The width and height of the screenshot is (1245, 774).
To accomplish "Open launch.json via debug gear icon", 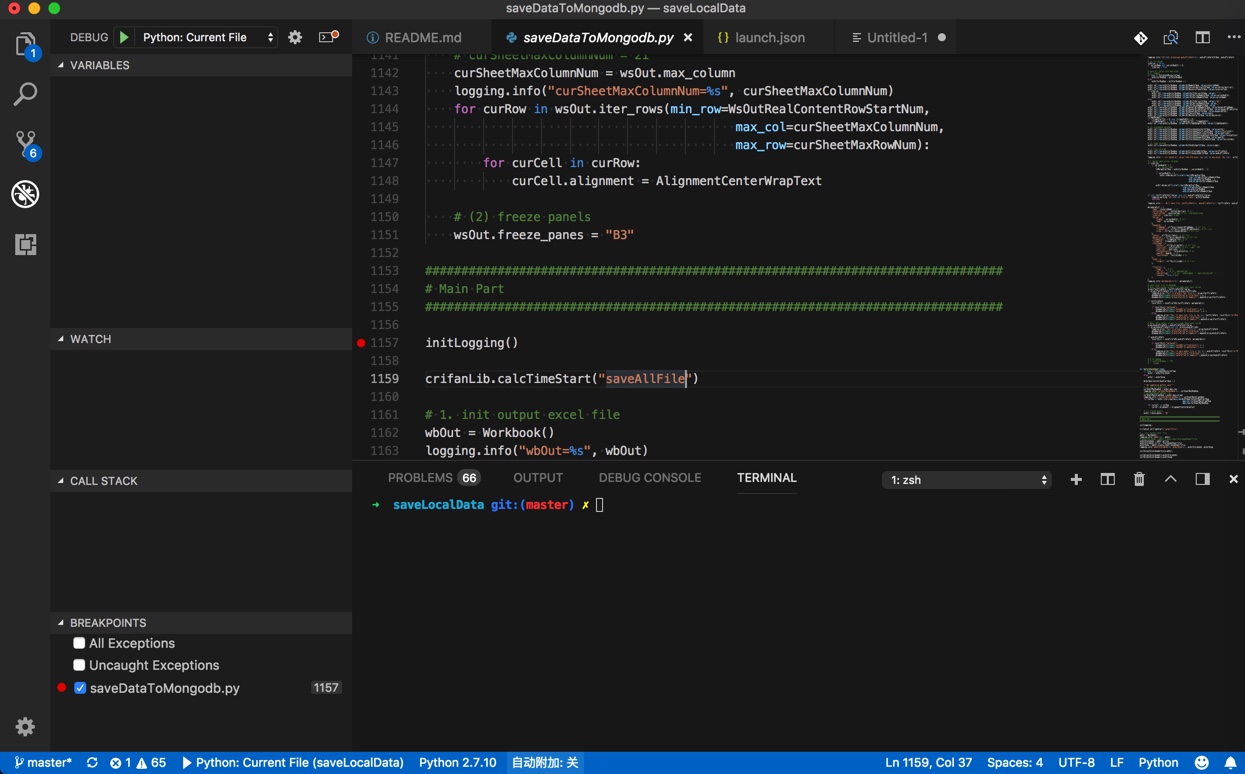I will coord(295,37).
